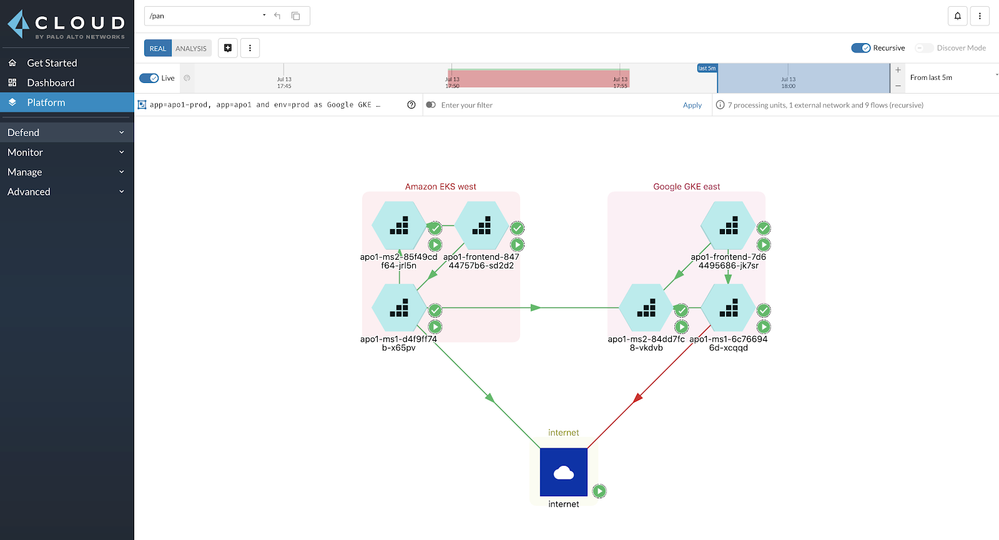Select the red timeline range

click(x=538, y=78)
